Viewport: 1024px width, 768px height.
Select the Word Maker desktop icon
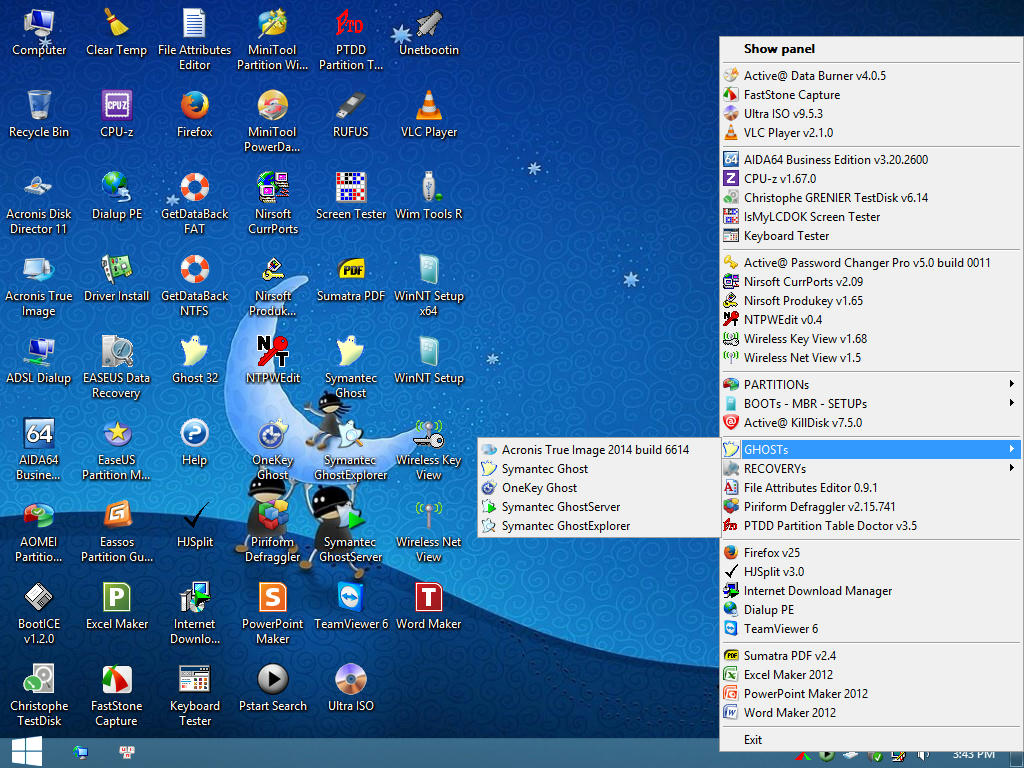coord(429,607)
